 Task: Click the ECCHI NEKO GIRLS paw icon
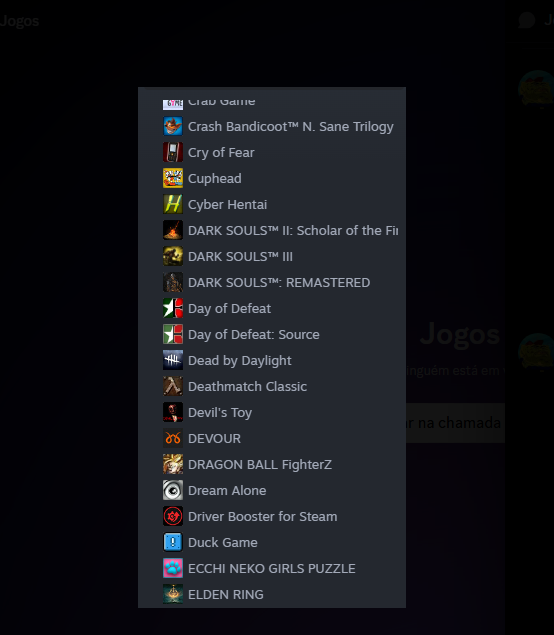tap(173, 568)
